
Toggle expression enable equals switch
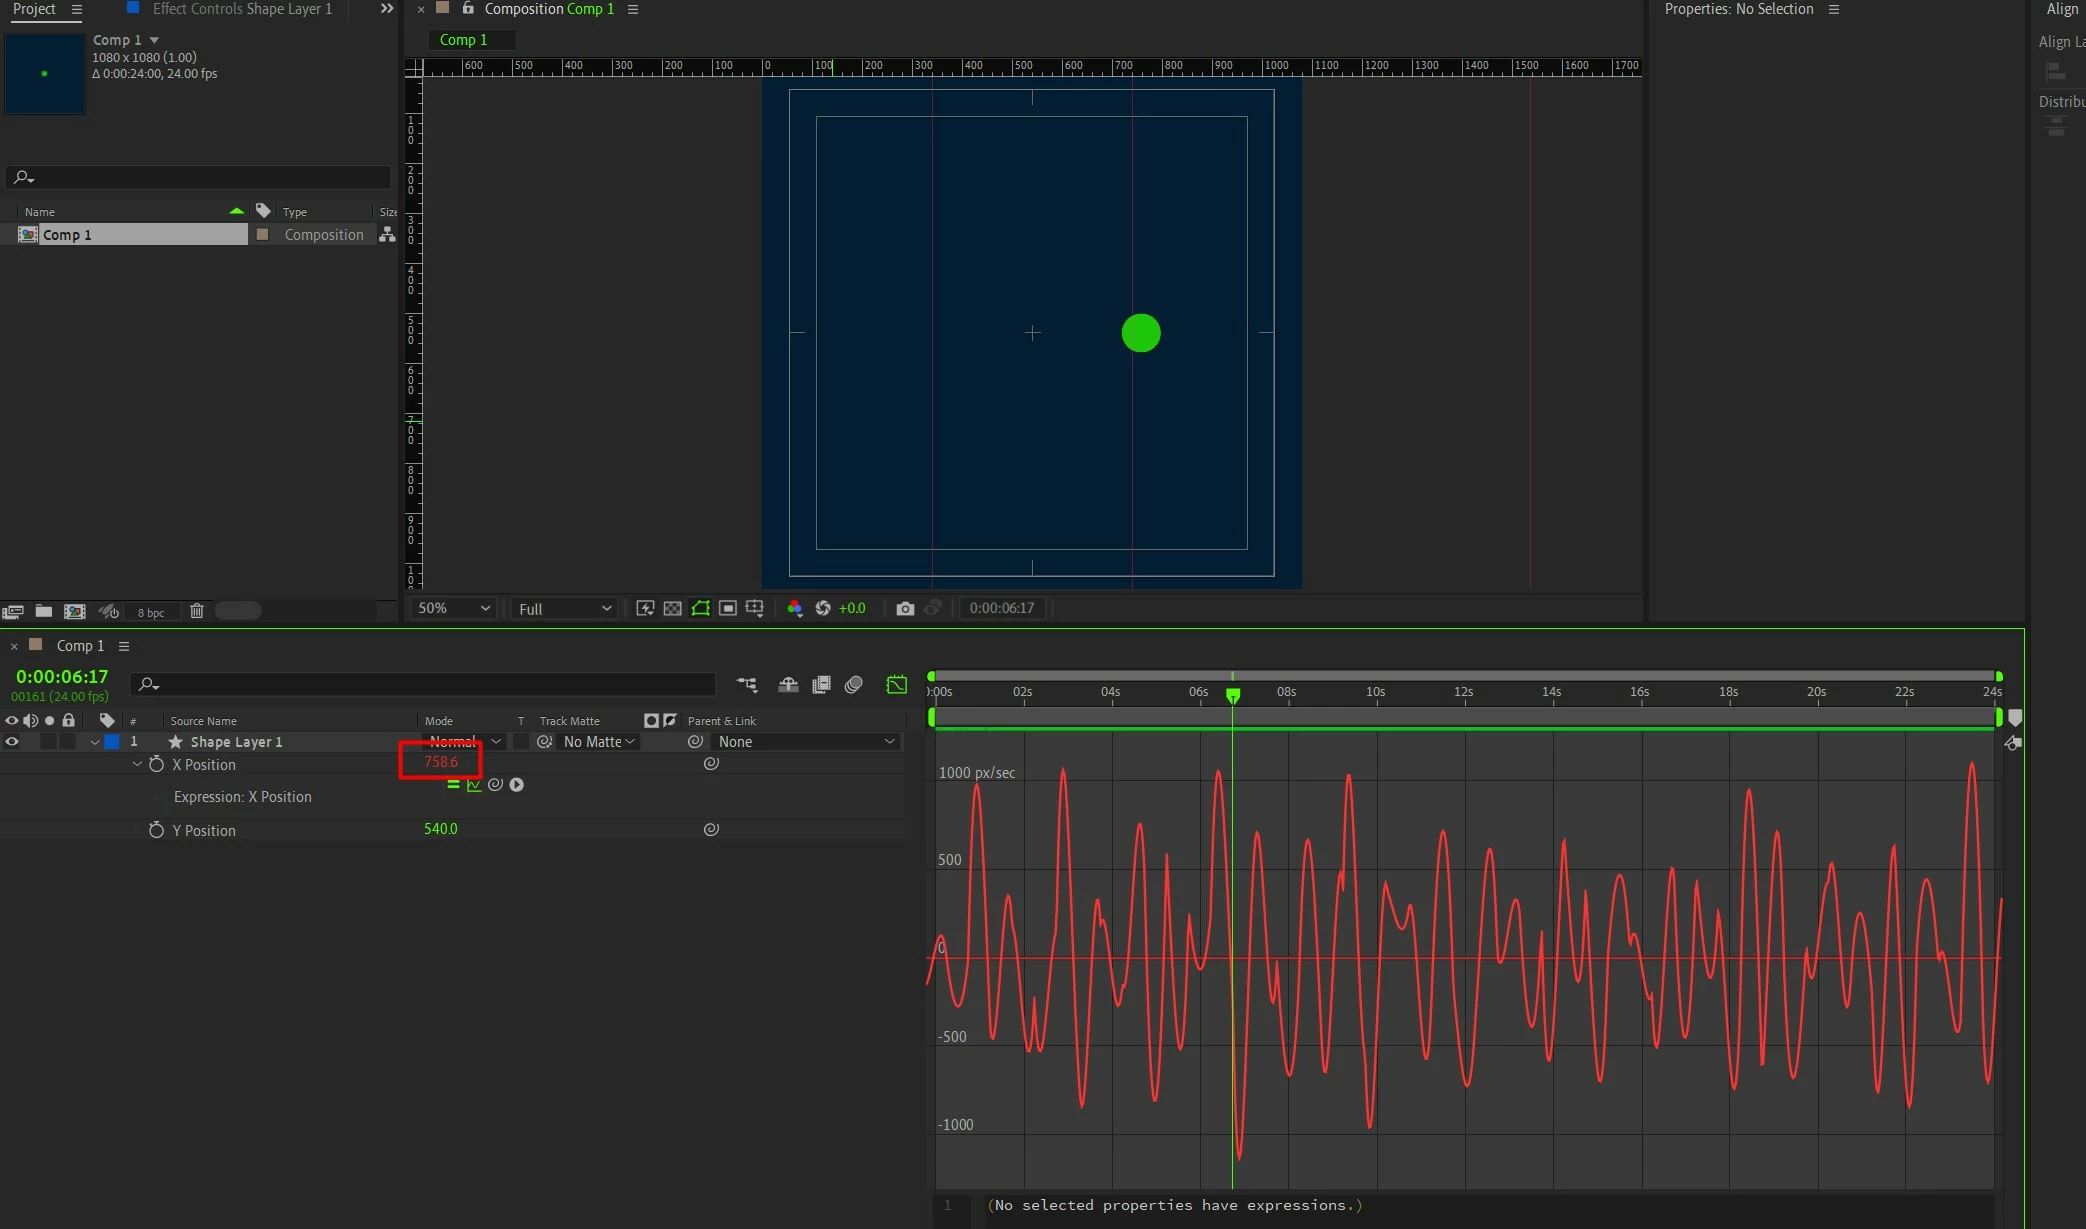coord(453,785)
